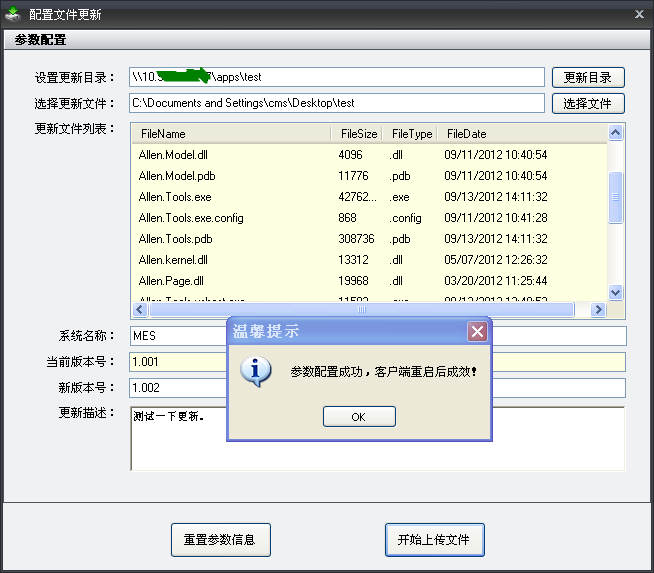654x573 pixels.
Task: Select the Allen.Page.dll row
Action: click(370, 281)
